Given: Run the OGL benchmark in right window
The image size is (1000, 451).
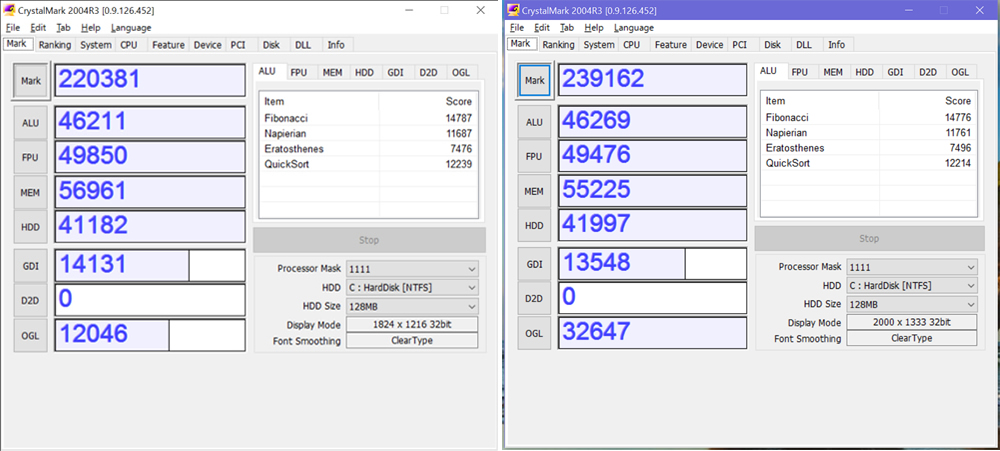Looking at the screenshot, I should [534, 333].
